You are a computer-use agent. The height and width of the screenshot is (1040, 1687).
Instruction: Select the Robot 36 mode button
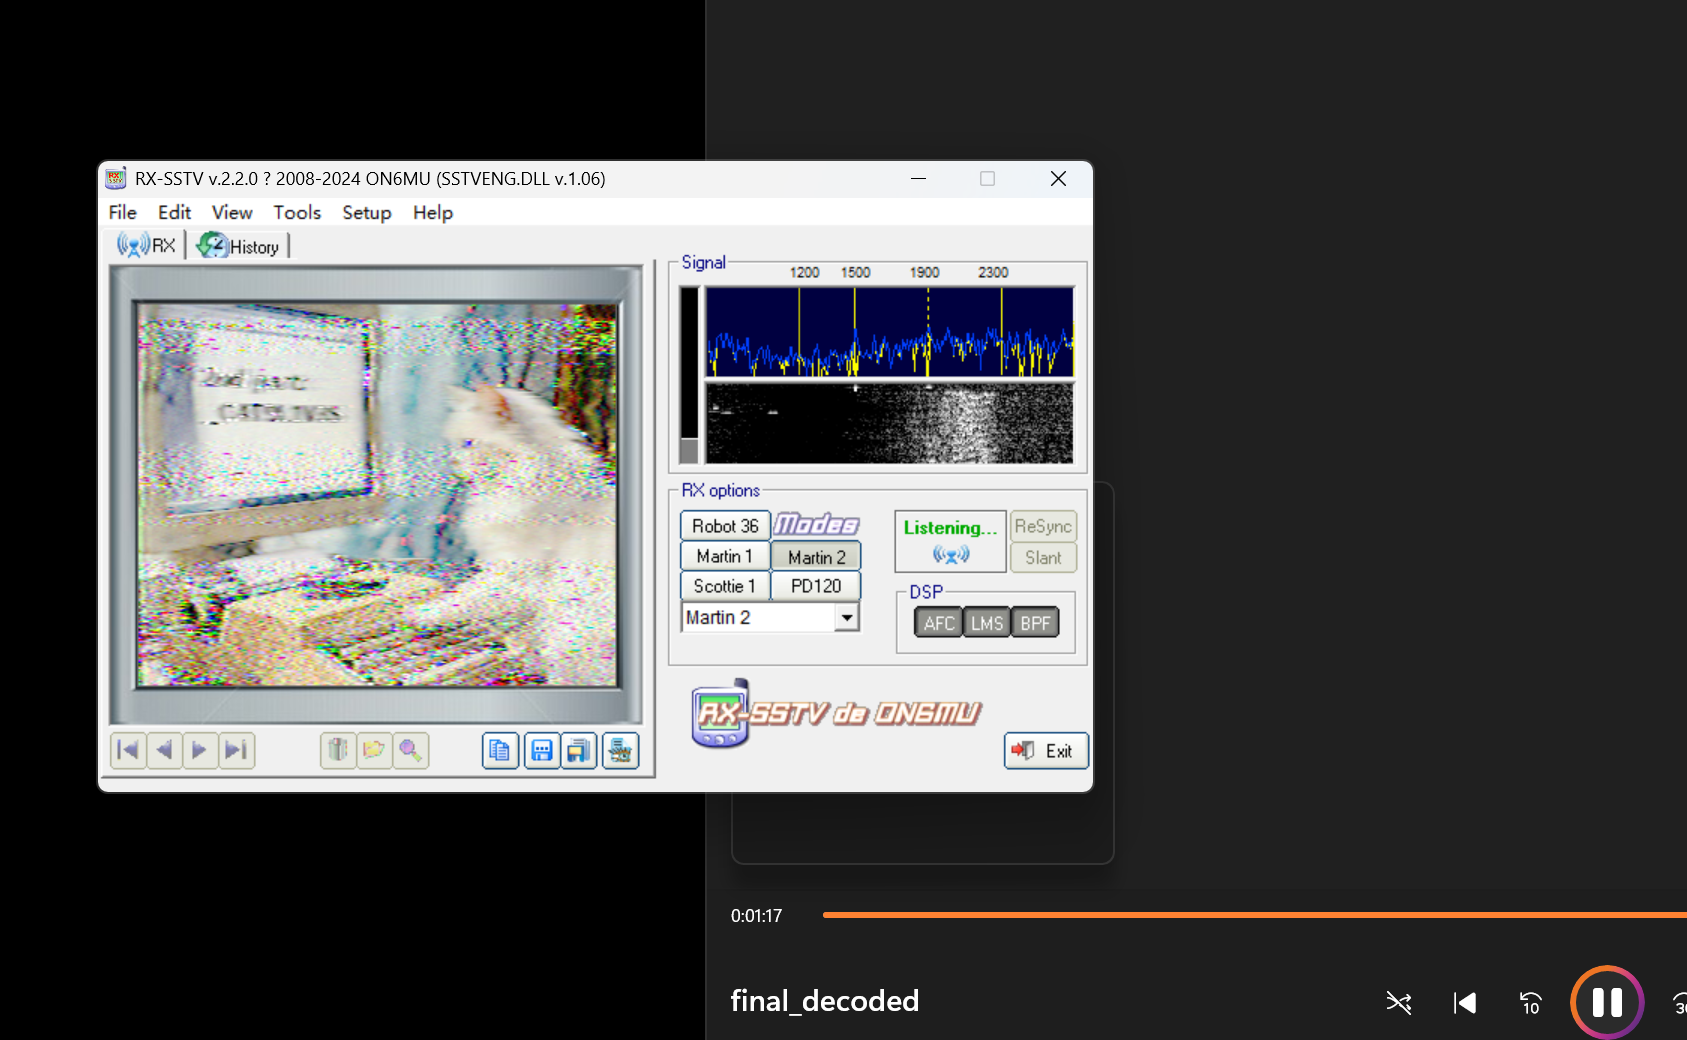[725, 526]
